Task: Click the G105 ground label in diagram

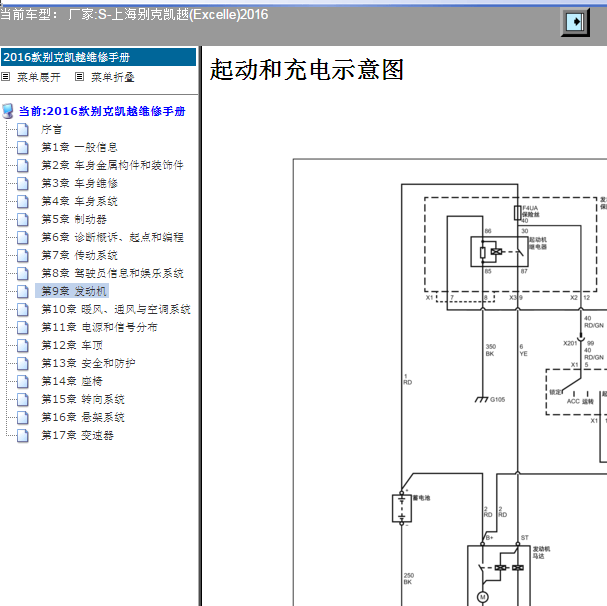Action: (497, 399)
